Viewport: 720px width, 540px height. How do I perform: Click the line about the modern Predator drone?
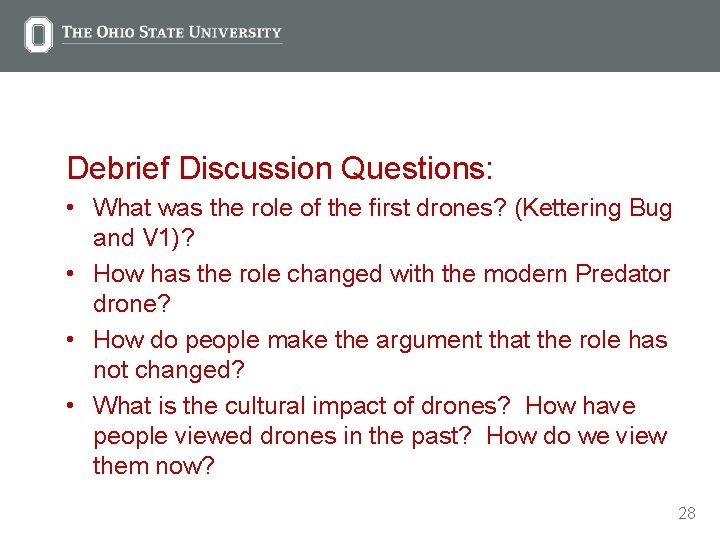[381, 274]
